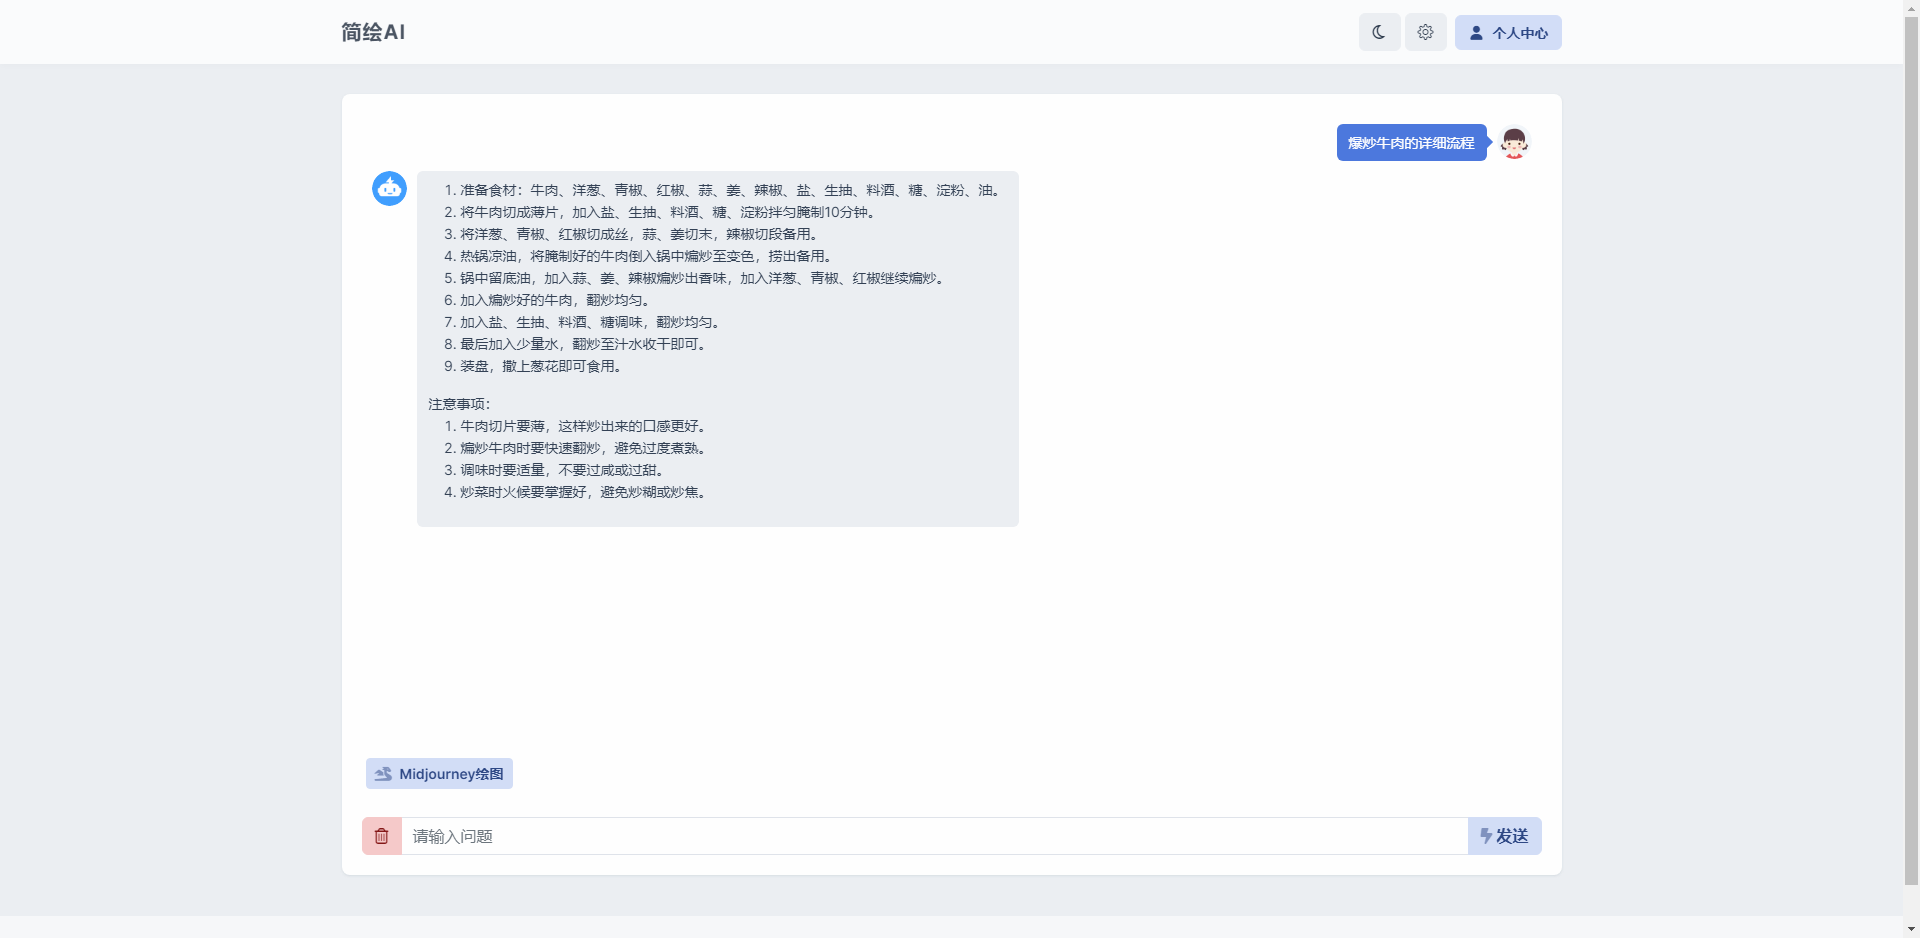
Task: Open the Midjourney绘图 drawing mode
Action: click(x=439, y=773)
